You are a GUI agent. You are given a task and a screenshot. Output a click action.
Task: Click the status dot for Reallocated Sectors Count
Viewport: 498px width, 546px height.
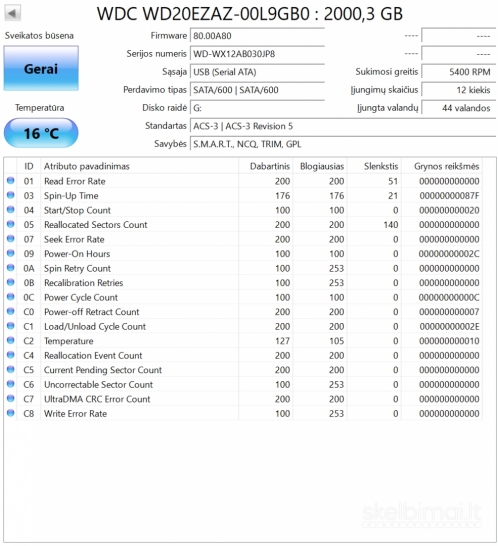(10, 224)
